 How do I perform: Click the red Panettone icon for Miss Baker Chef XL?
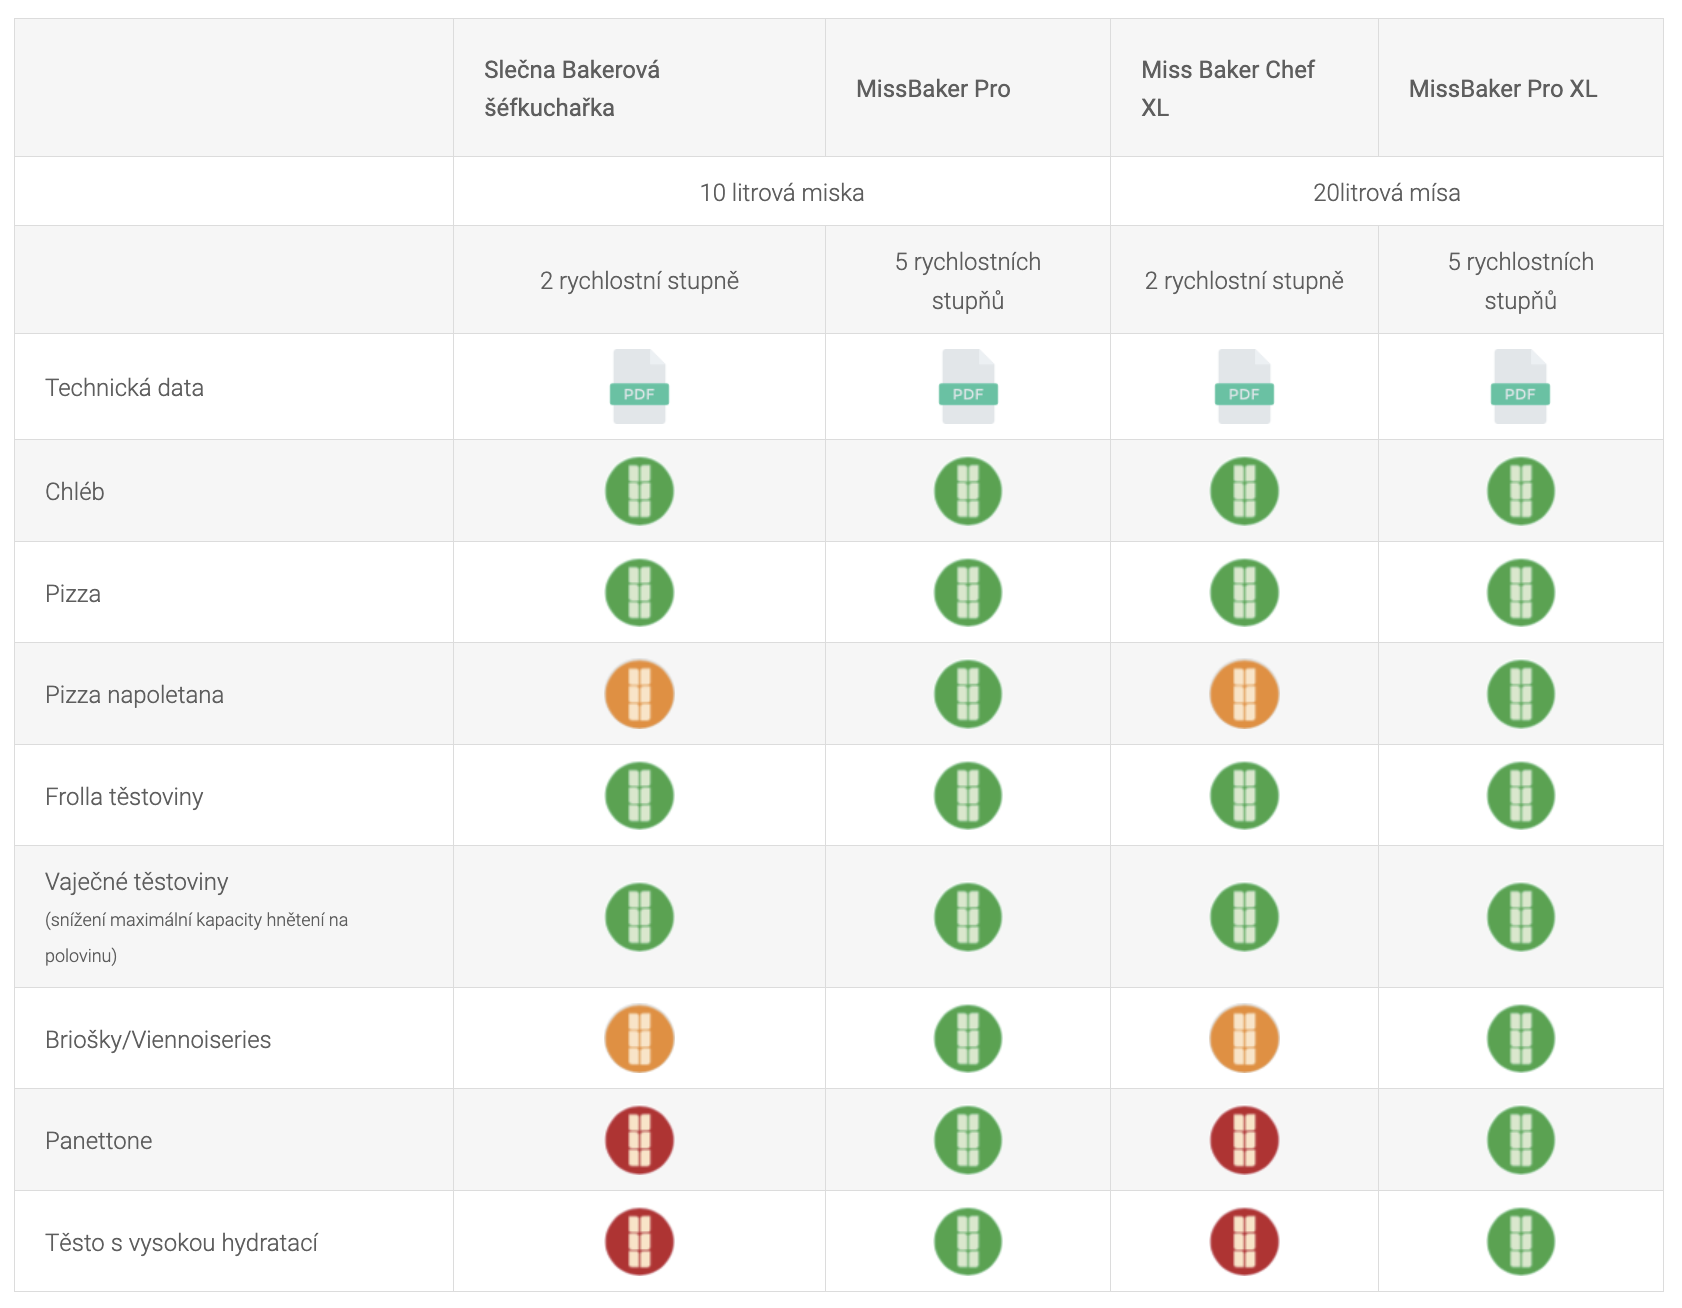coord(1244,1140)
